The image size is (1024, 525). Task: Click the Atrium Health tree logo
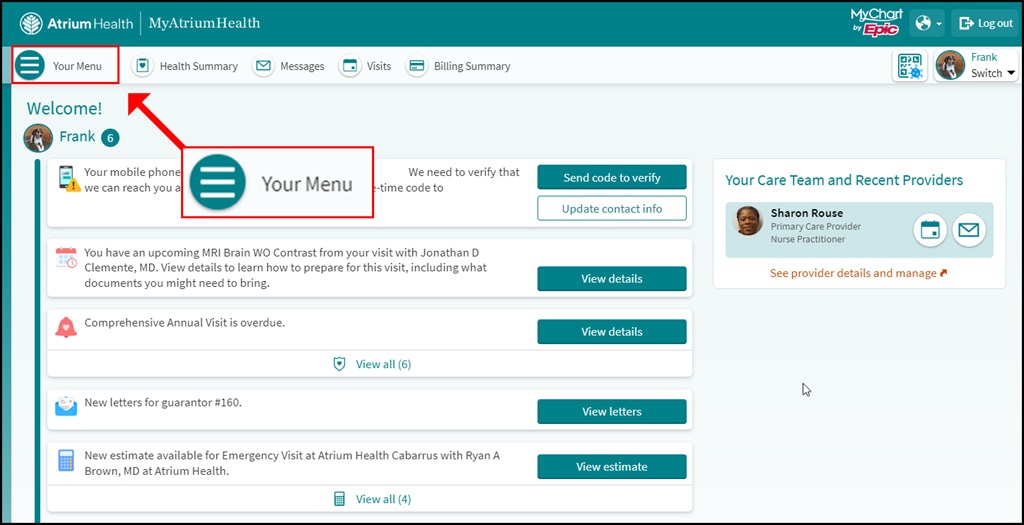click(x=31, y=24)
